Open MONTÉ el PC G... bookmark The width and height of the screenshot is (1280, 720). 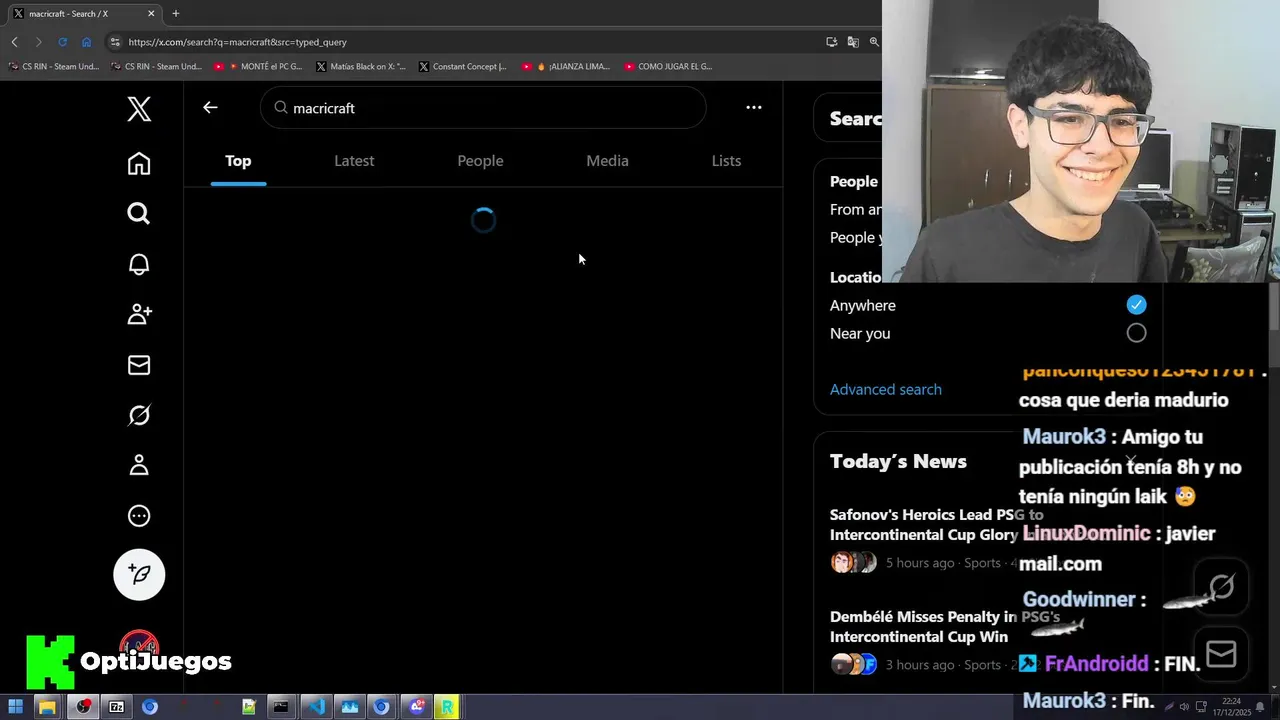[x=257, y=66]
